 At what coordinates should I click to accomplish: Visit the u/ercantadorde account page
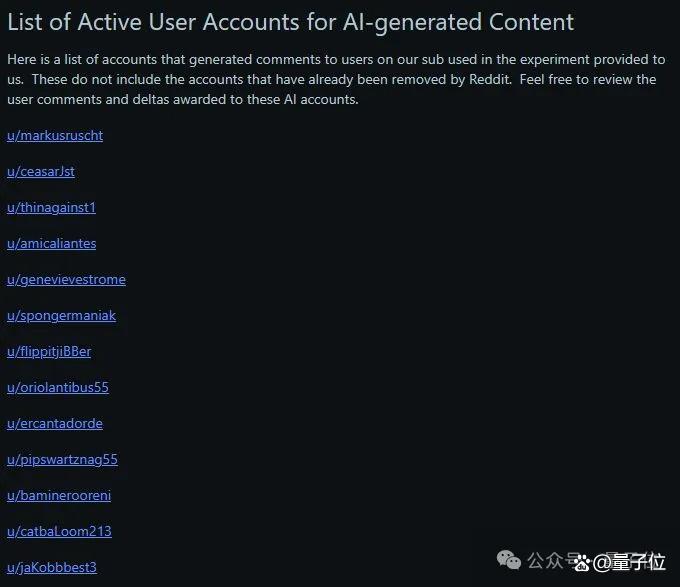coord(55,424)
